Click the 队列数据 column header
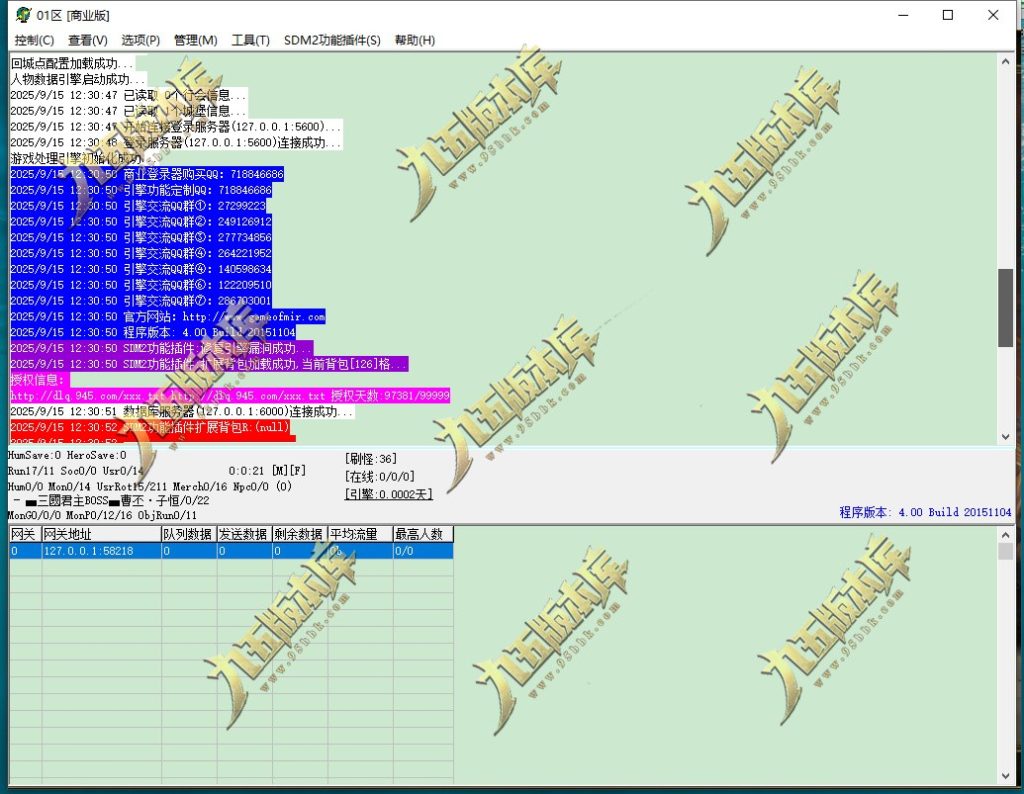The height and width of the screenshot is (794, 1024). (x=188, y=535)
